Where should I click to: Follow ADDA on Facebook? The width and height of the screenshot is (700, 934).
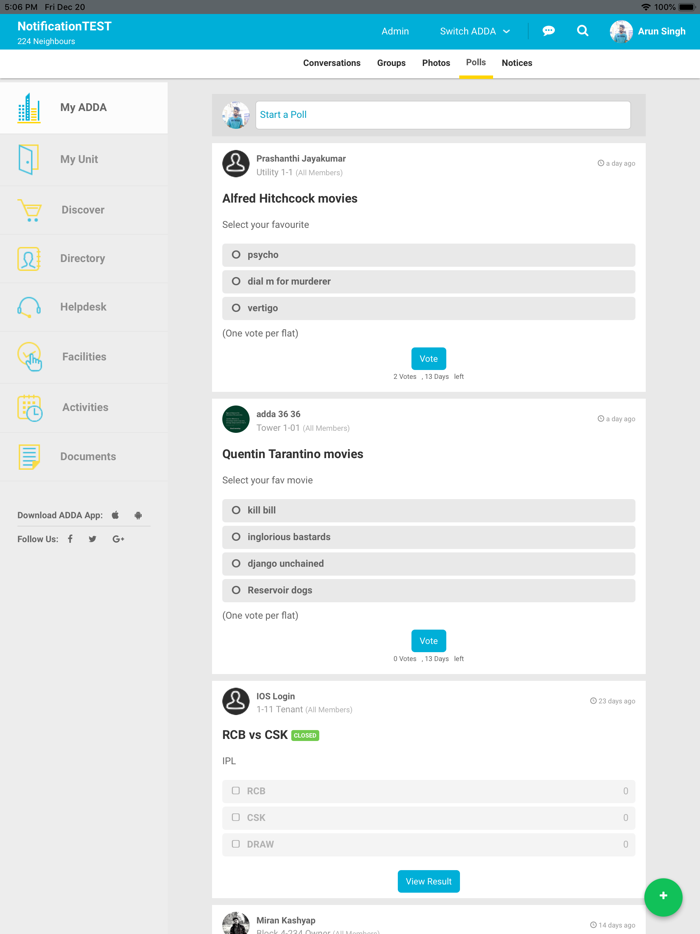(70, 539)
